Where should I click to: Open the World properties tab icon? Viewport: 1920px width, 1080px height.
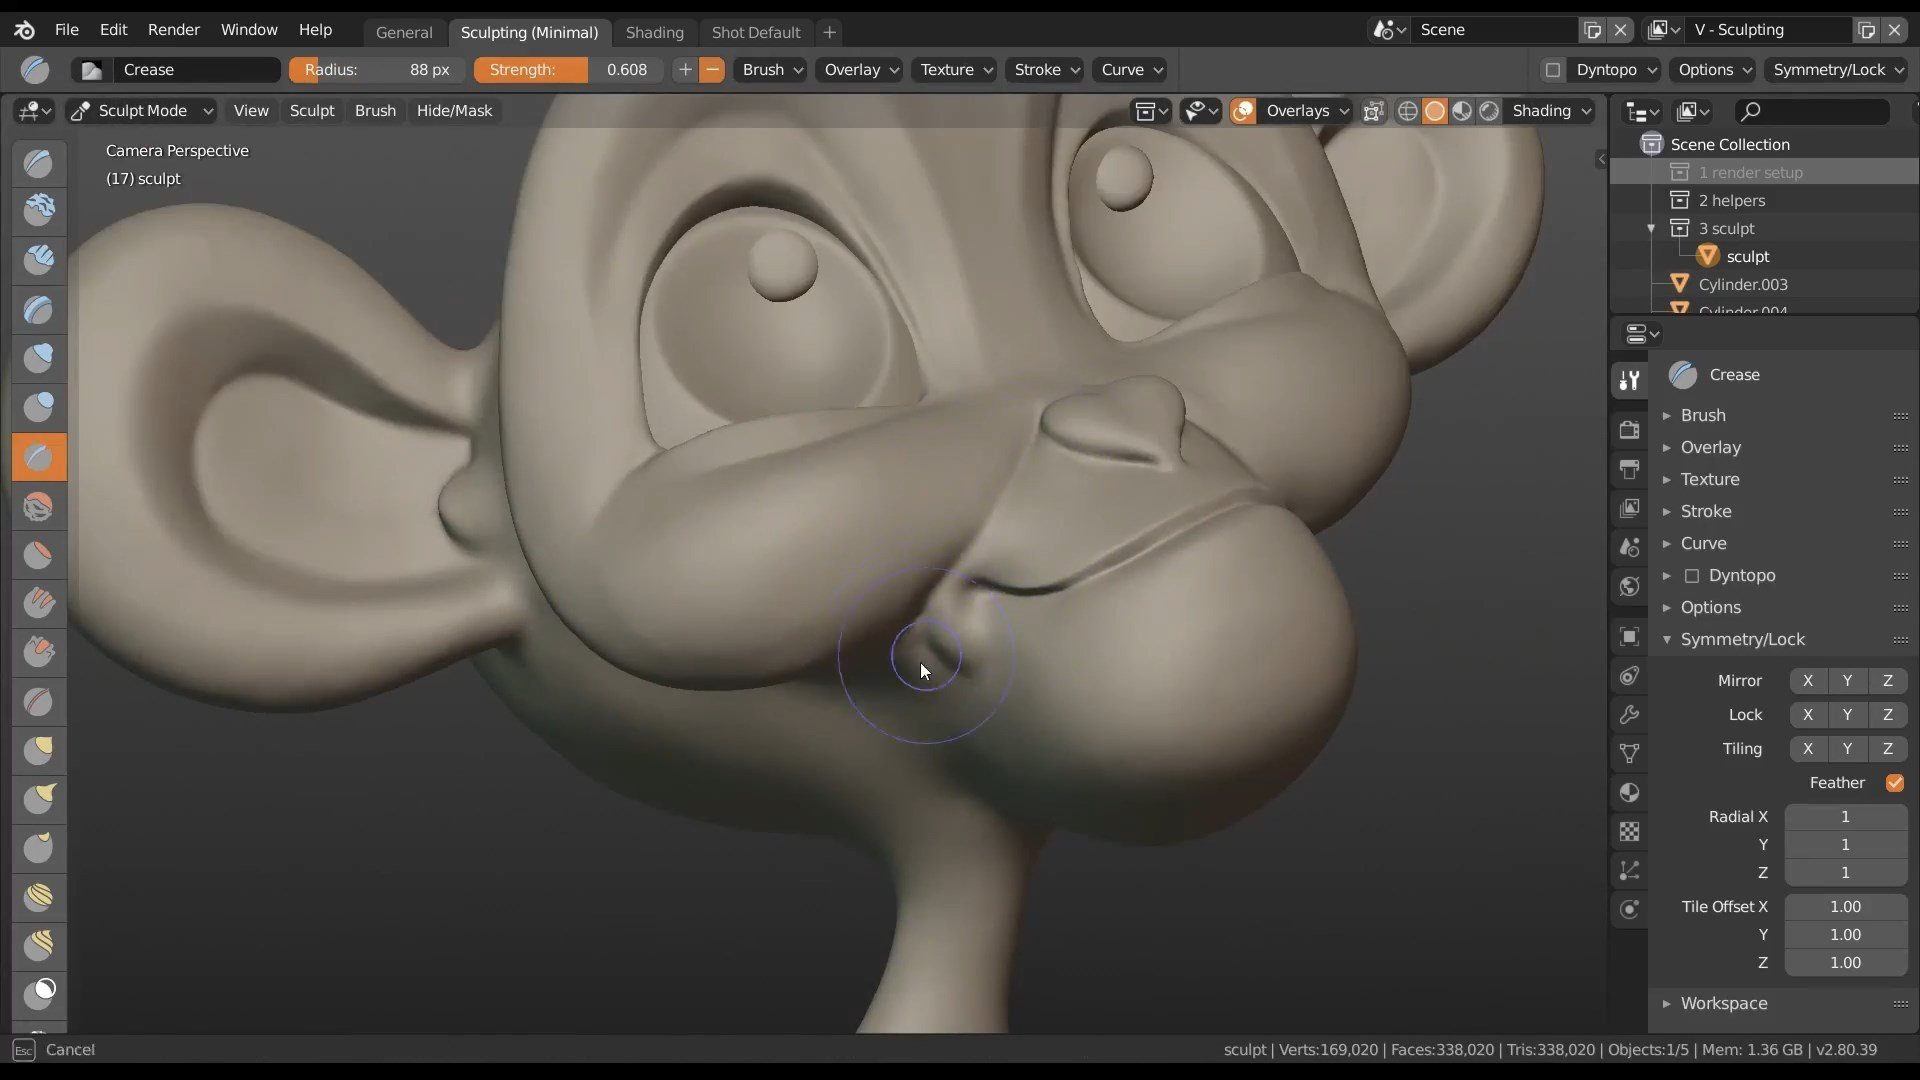coord(1629,587)
